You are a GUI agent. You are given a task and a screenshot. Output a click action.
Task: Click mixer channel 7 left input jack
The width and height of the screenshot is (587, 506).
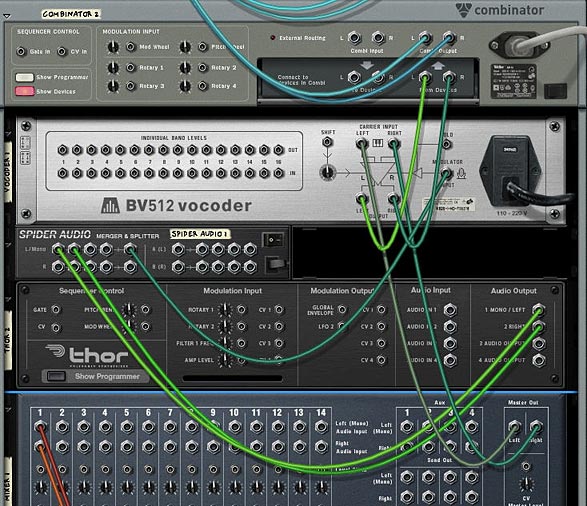(x=170, y=426)
